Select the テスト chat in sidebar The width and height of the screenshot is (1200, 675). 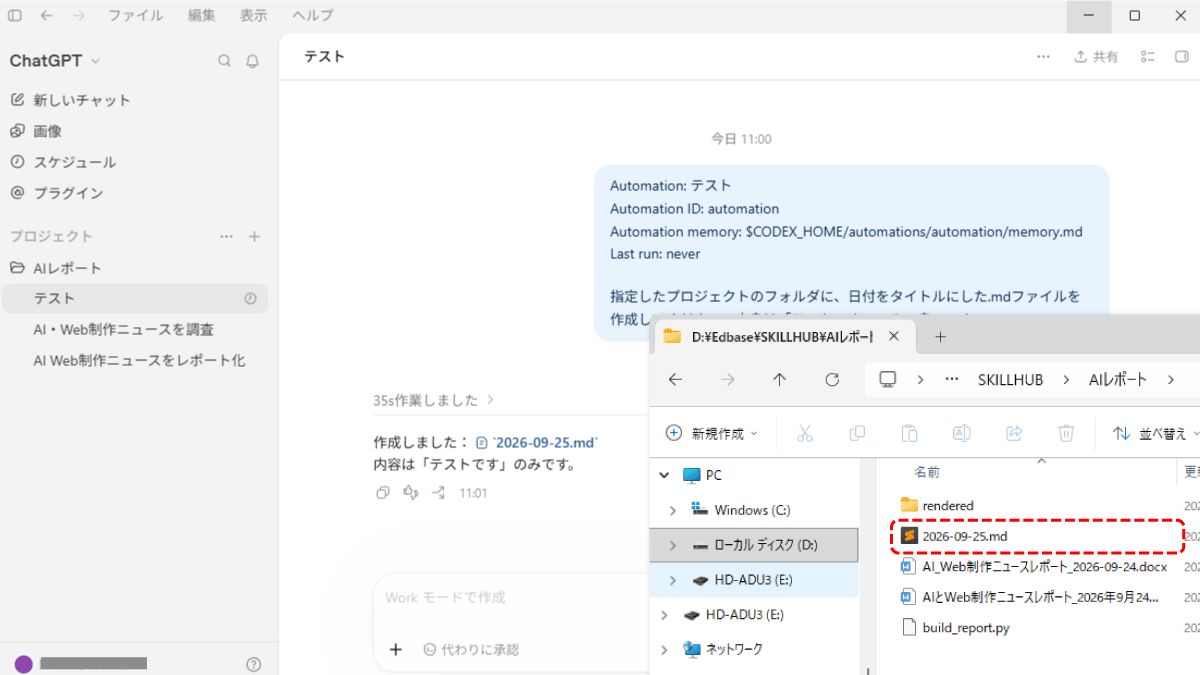click(135, 298)
